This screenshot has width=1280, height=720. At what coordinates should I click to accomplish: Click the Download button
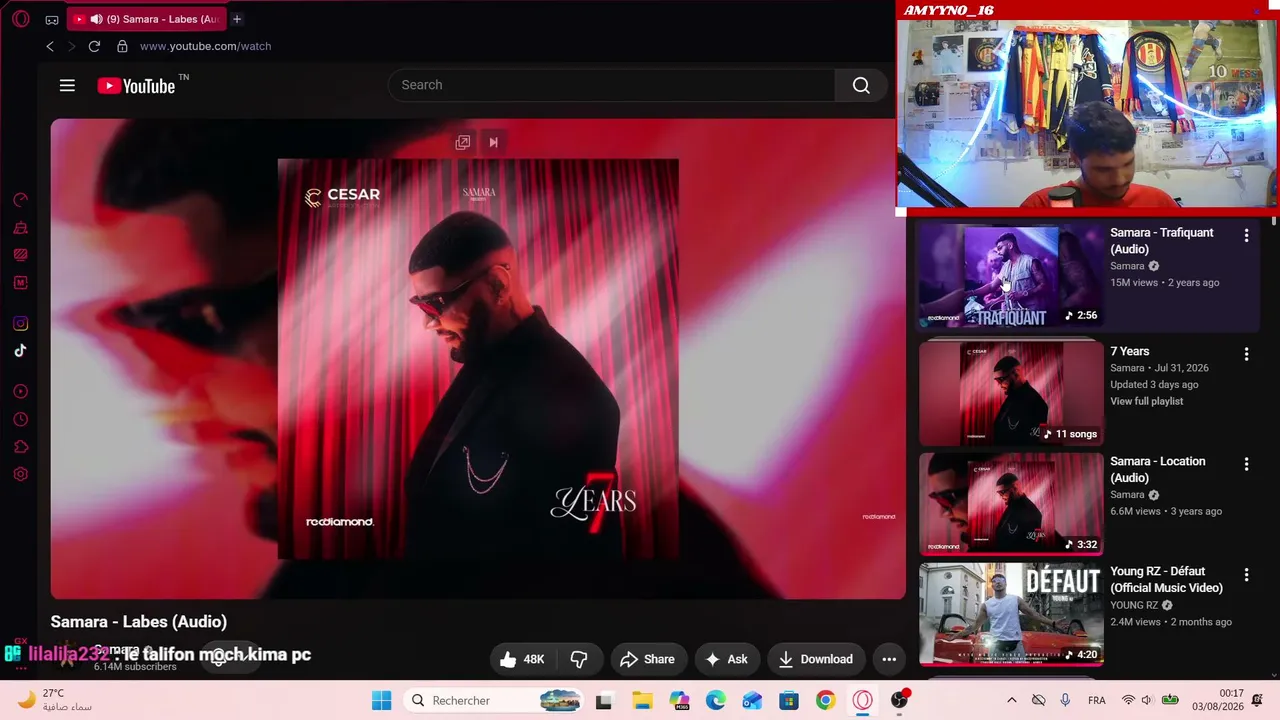816,659
